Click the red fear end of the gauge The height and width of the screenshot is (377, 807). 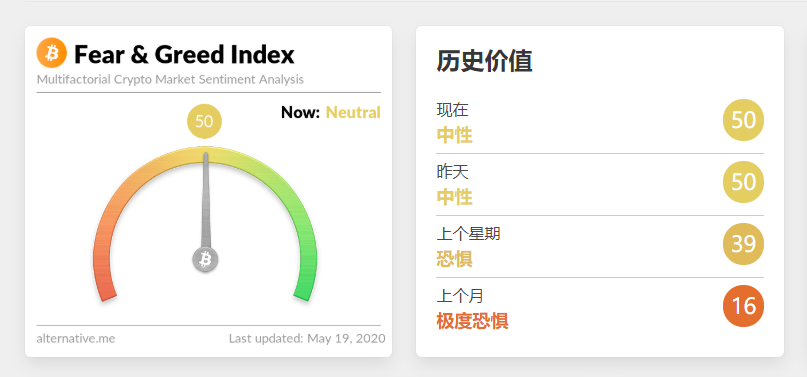click(x=105, y=286)
